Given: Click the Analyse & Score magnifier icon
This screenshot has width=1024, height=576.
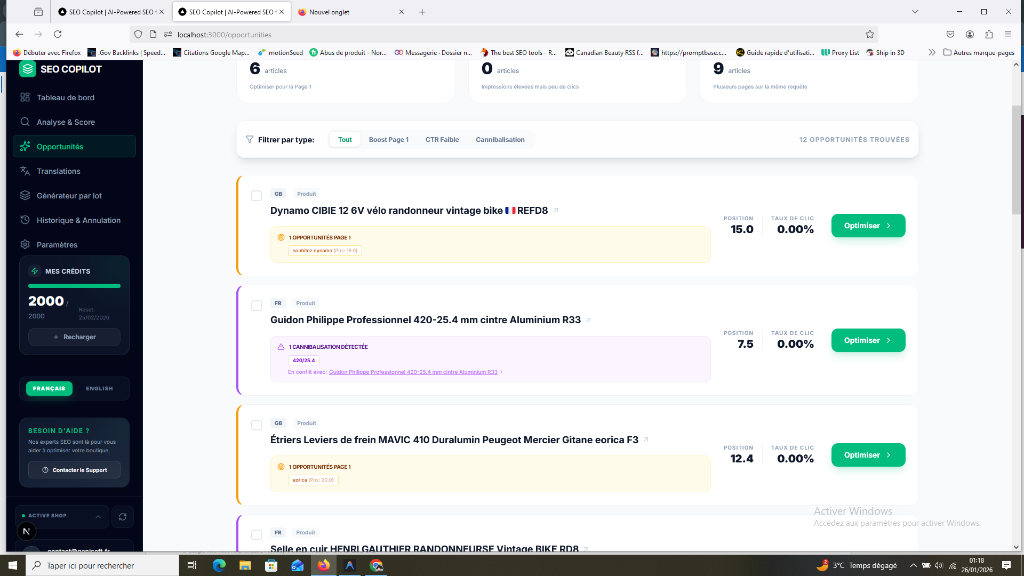Looking at the screenshot, I should pyautogui.click(x=25, y=122).
